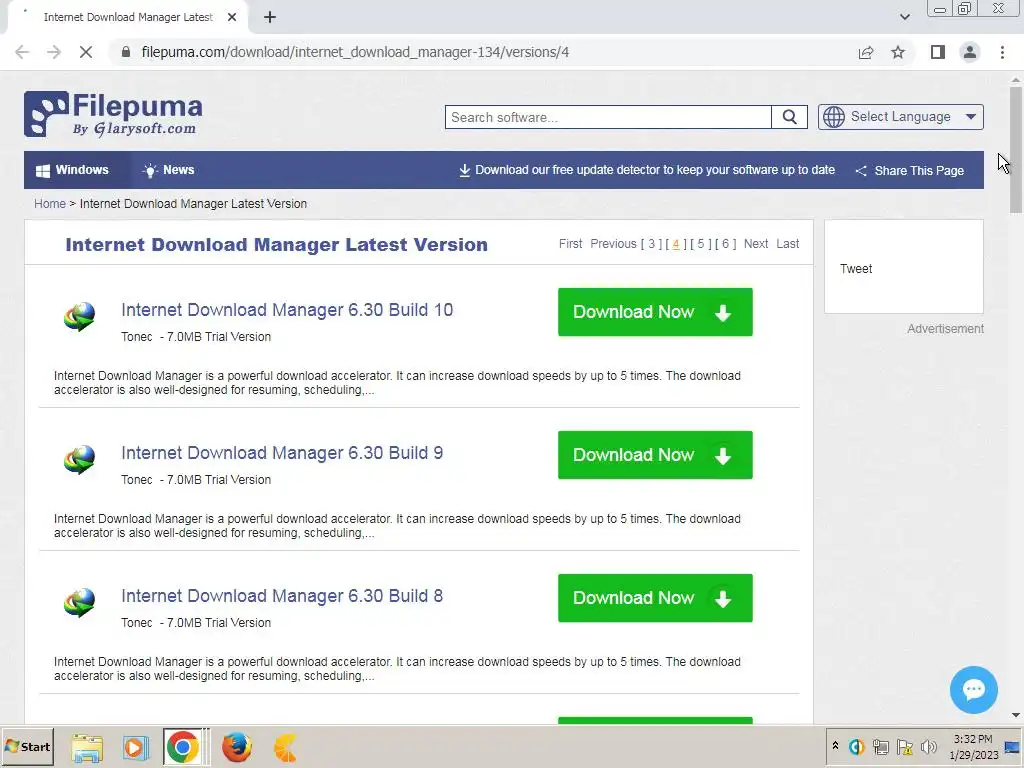Download Now for IDM 6.30 Build 8
Screen dimensions: 1024x768
(x=655, y=598)
